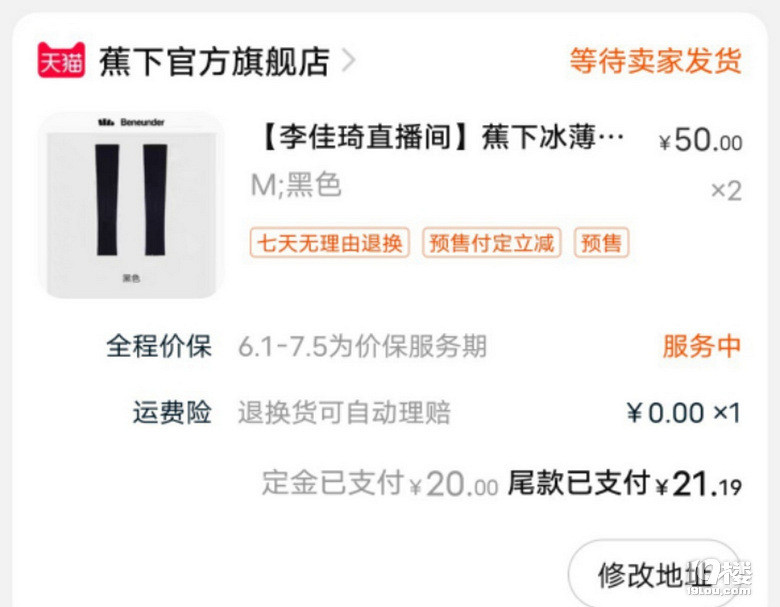Check the 服务中 service status

pos(702,346)
